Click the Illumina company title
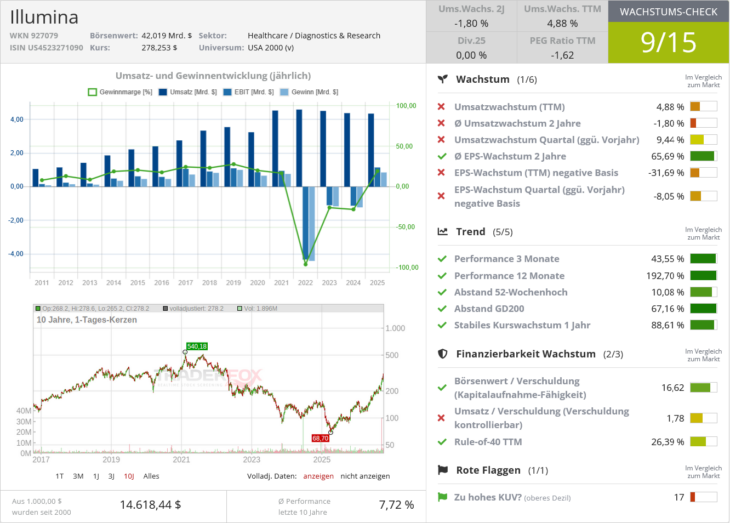The image size is (730, 523). pyautogui.click(x=44, y=17)
